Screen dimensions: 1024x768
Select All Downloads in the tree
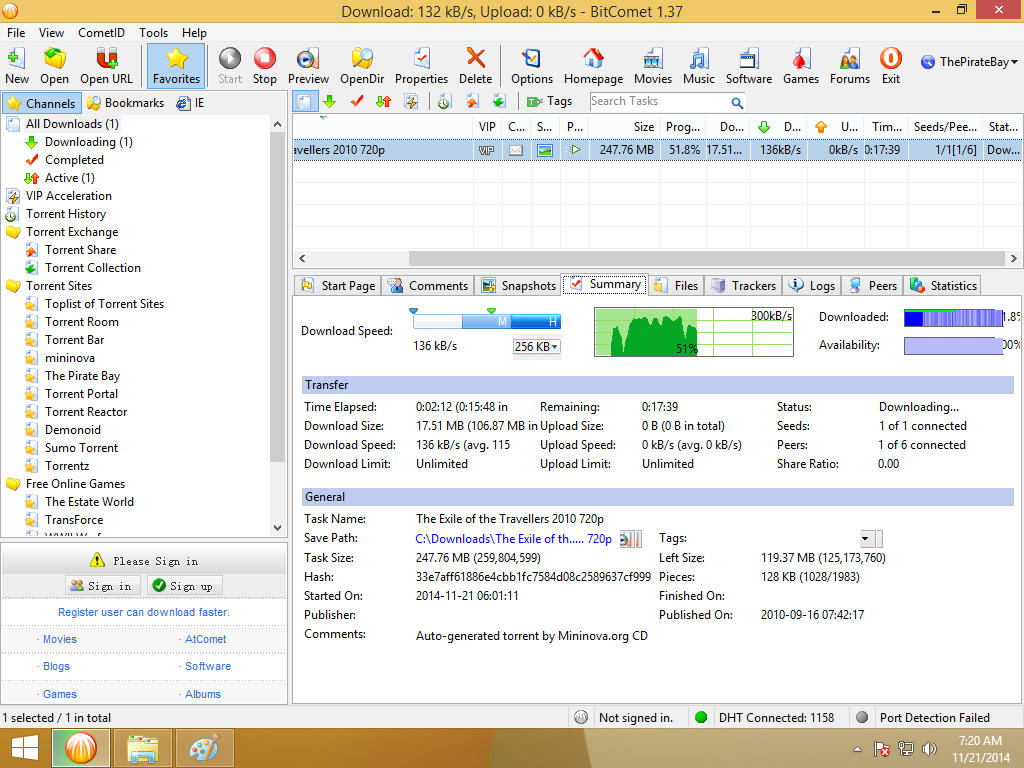(72, 124)
